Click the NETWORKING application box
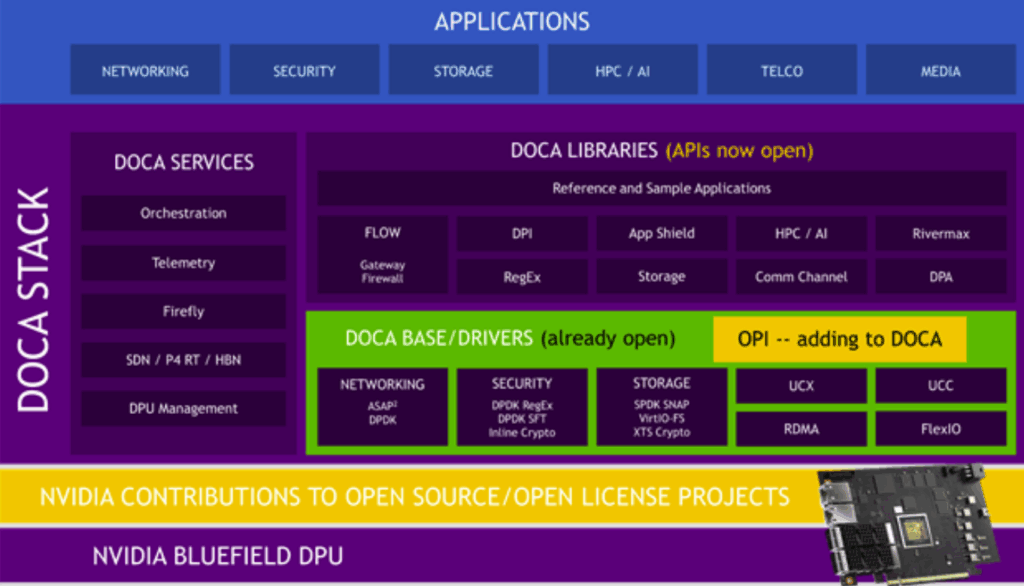The image size is (1024, 586). tap(145, 71)
